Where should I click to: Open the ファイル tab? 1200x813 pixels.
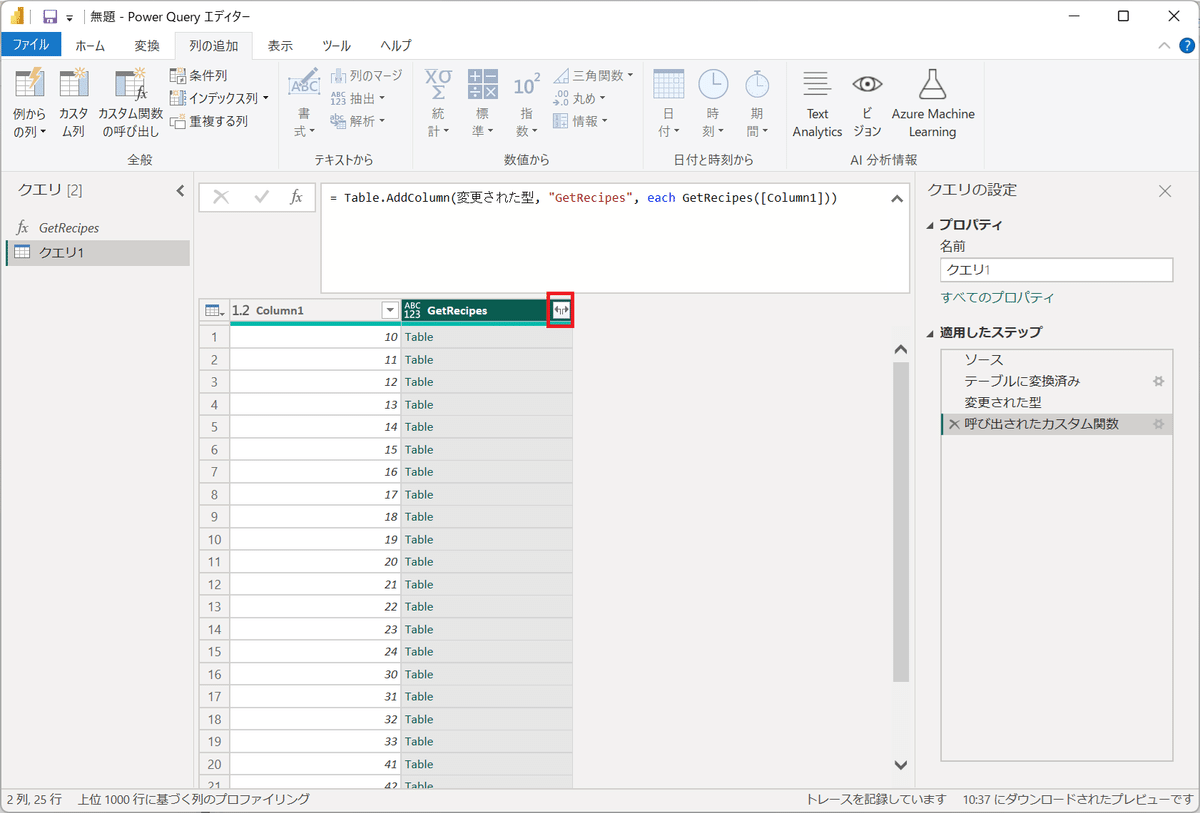(x=31, y=45)
